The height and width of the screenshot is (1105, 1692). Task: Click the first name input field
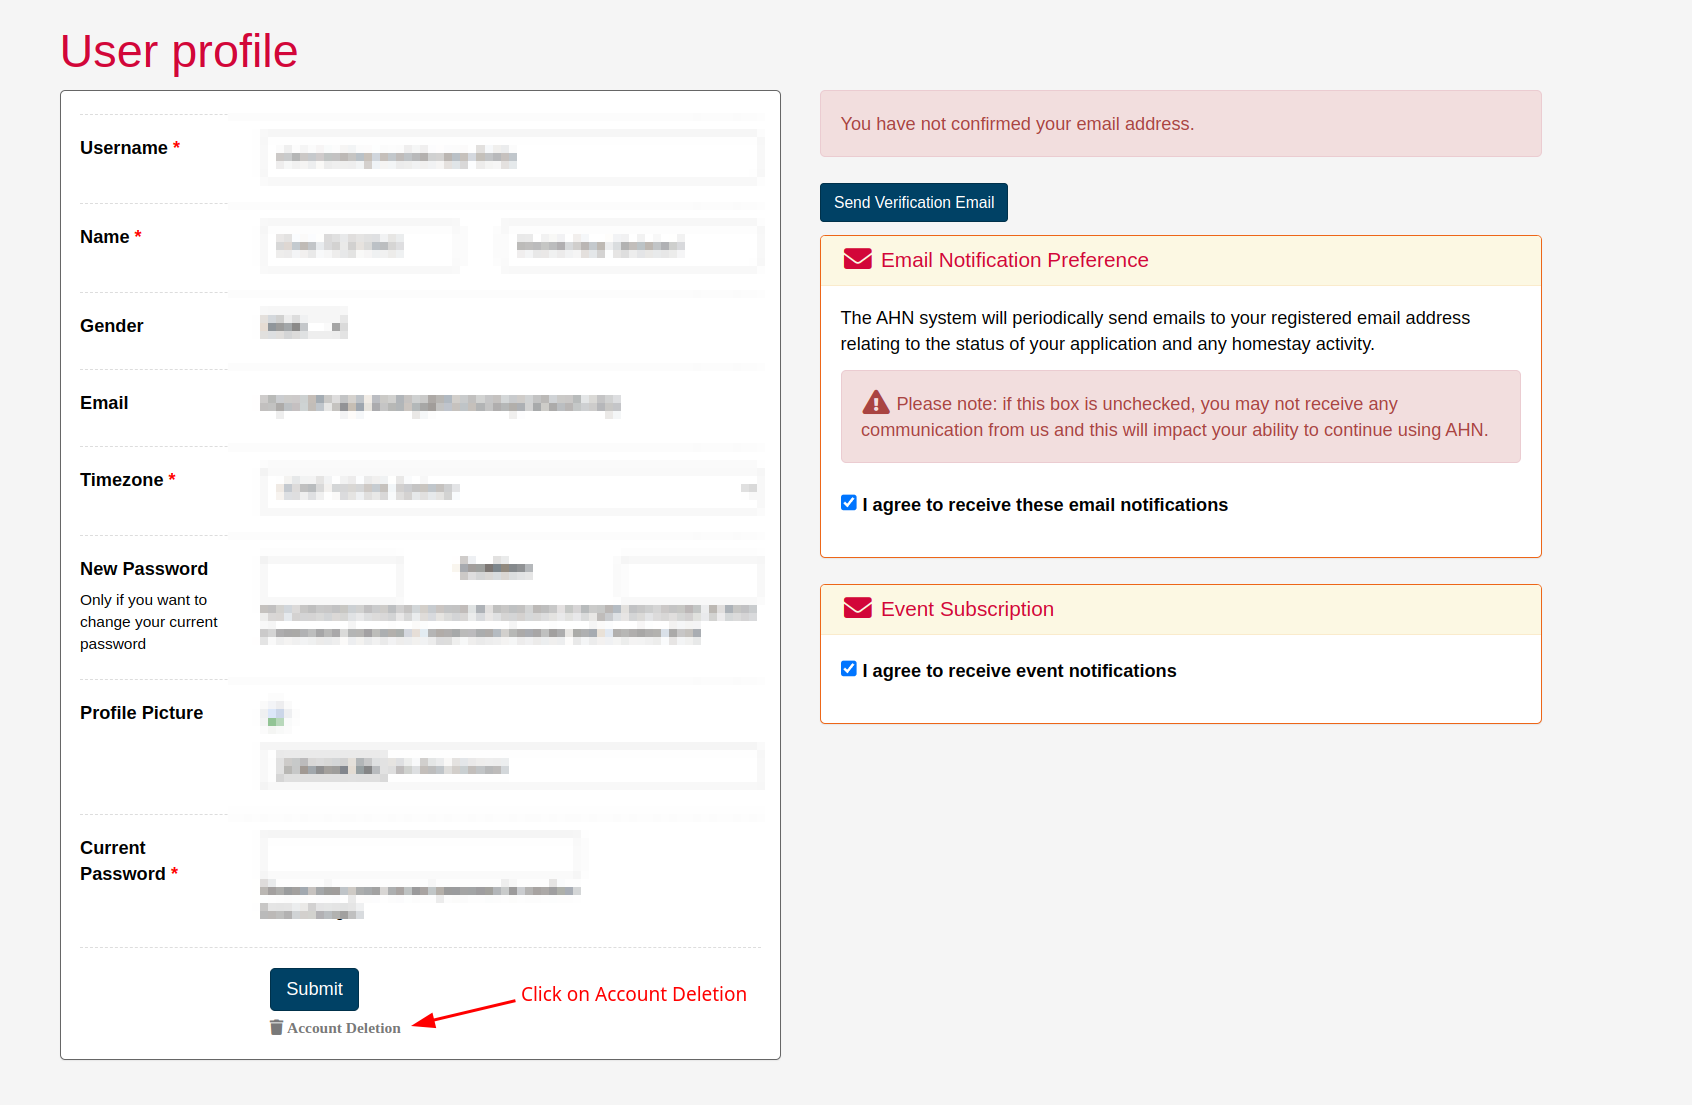click(360, 246)
